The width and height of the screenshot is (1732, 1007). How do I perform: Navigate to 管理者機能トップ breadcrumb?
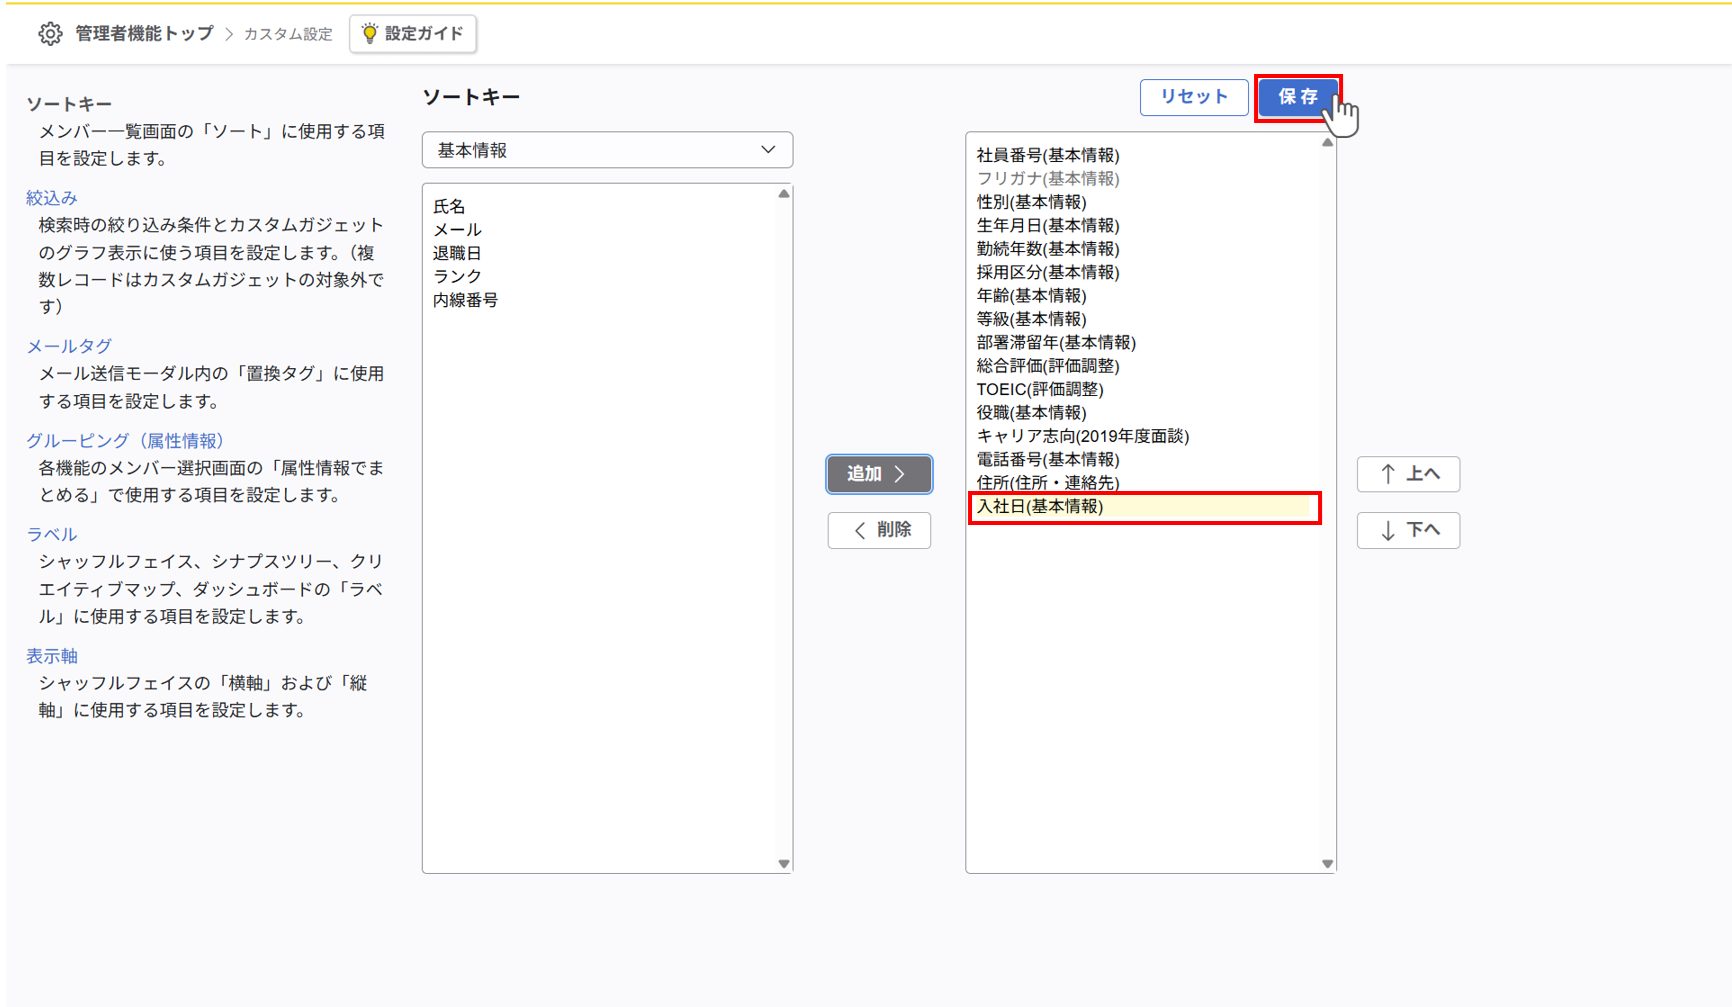point(144,34)
